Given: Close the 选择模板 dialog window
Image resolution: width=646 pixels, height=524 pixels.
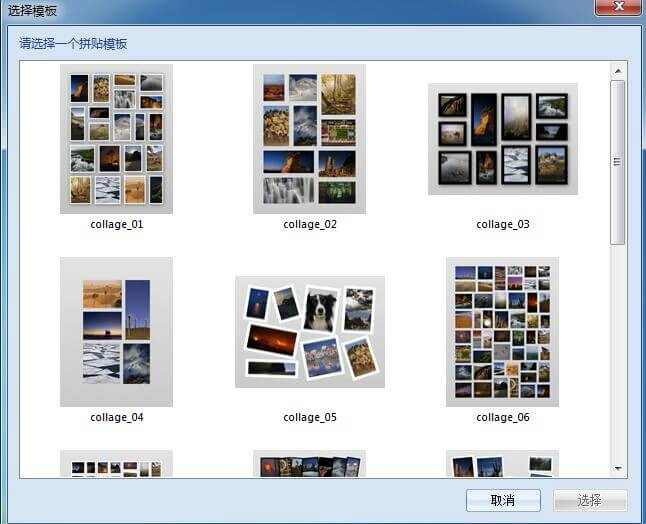Looking at the screenshot, I should point(617,9).
